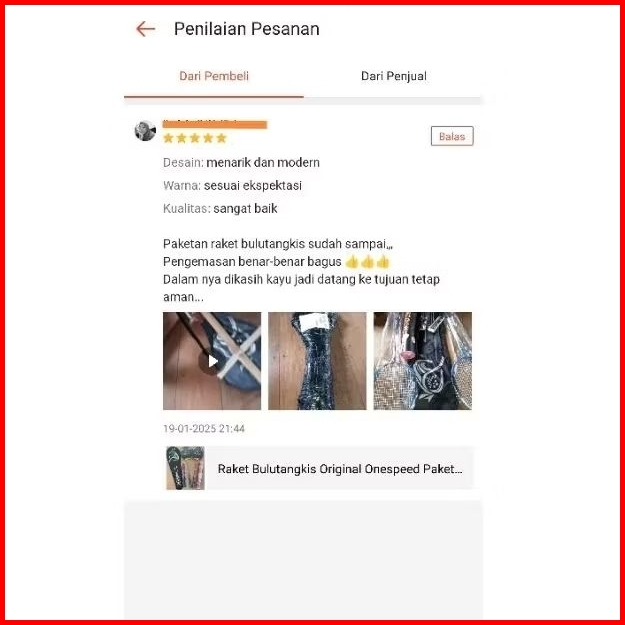Click the Kualitas sangat baik line
This screenshot has height=625, width=625.
coord(220,208)
